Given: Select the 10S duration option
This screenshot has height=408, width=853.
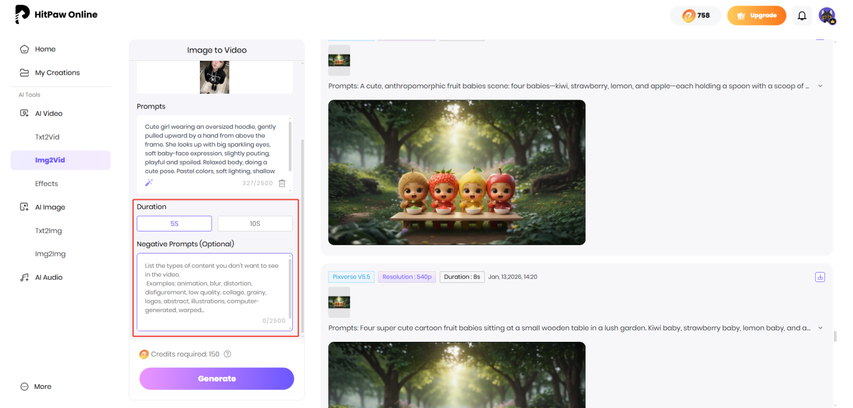Looking at the screenshot, I should coord(255,224).
